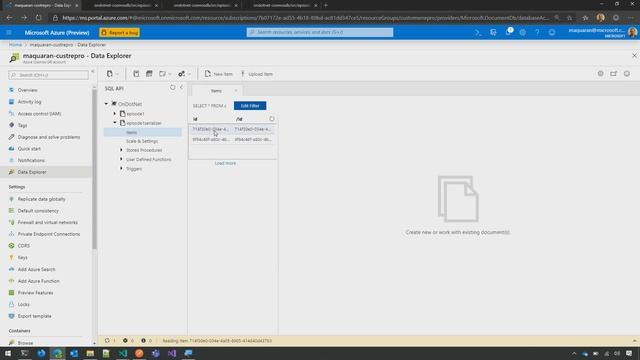Open the notifications bell in Azure header
The height and width of the screenshot is (360, 640).
[508, 32]
